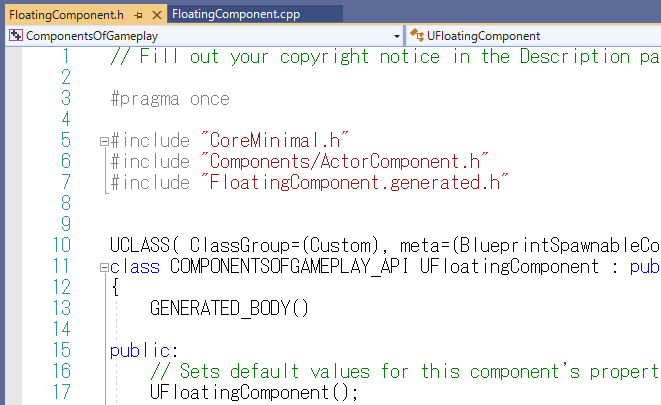Click the "public:" keyword on line 15
661x405 pixels.
(x=144, y=351)
